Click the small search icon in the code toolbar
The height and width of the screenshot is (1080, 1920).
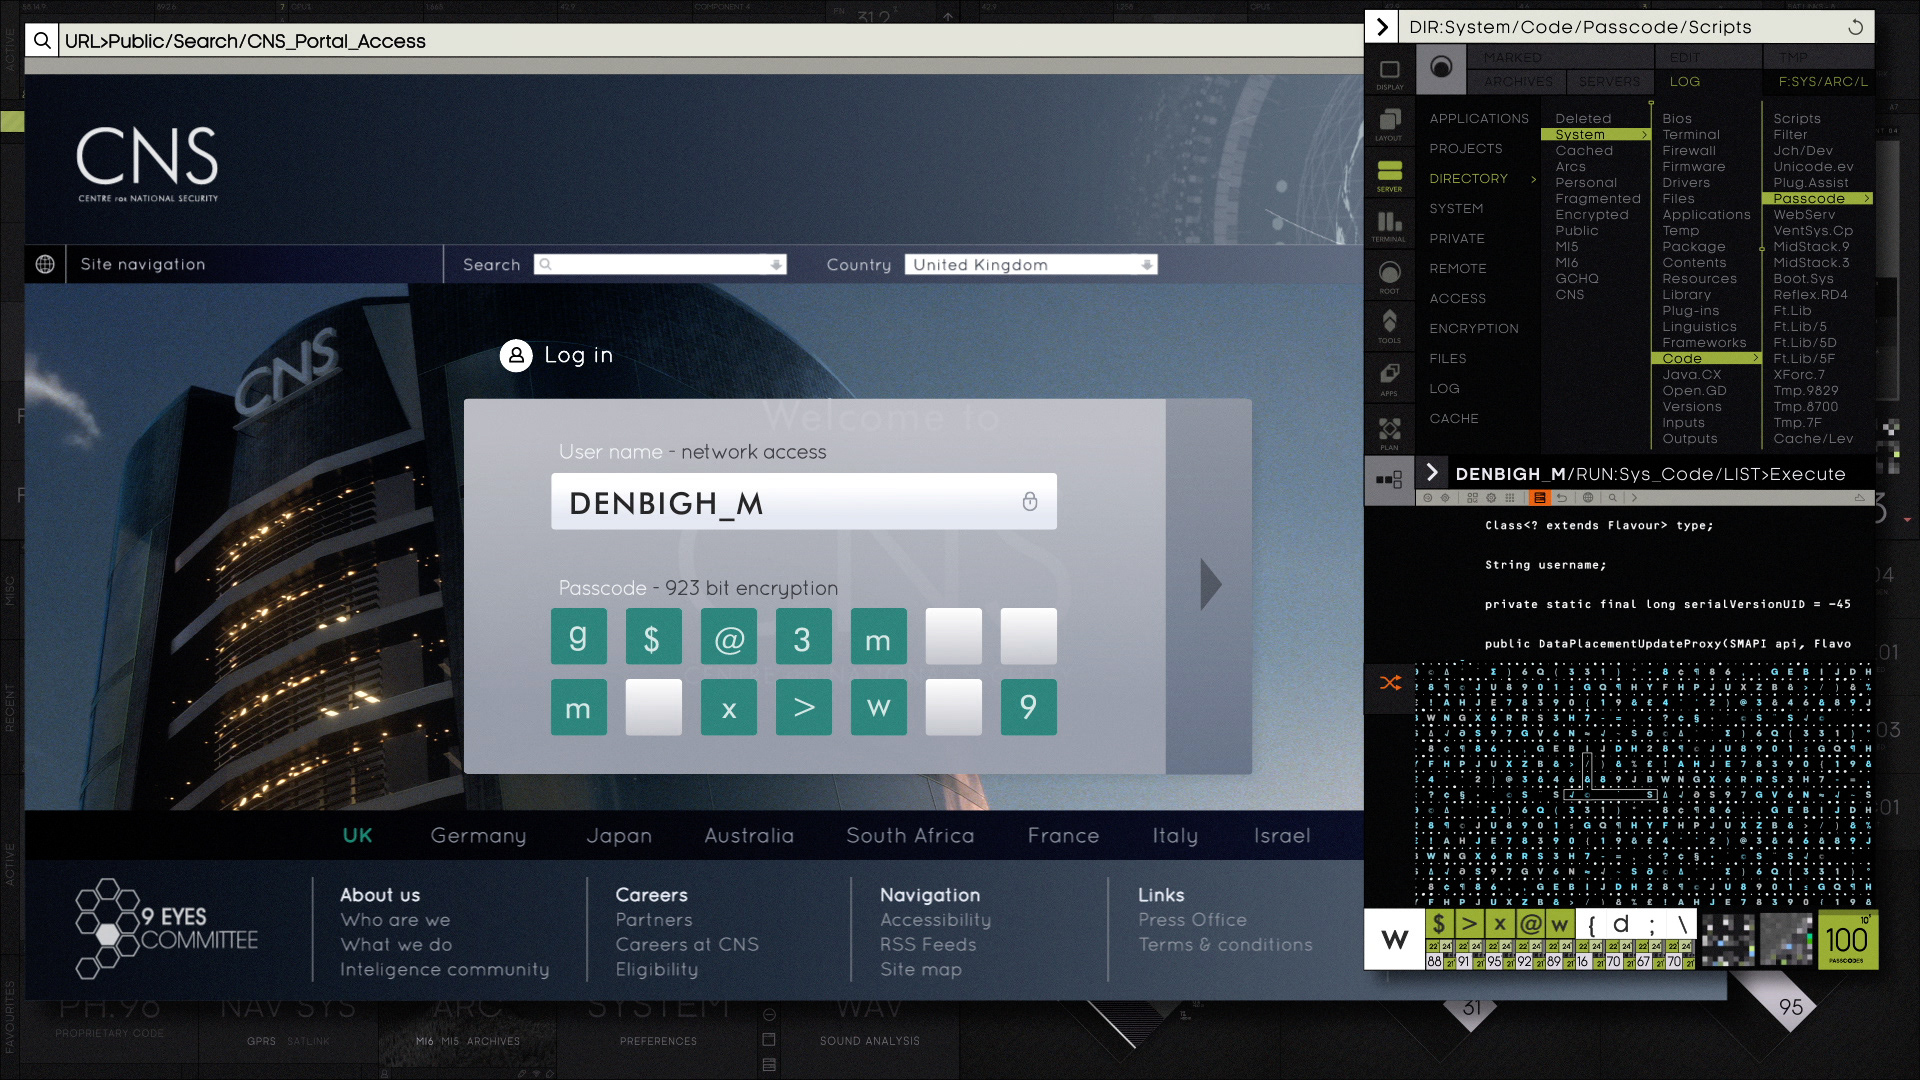point(1612,498)
